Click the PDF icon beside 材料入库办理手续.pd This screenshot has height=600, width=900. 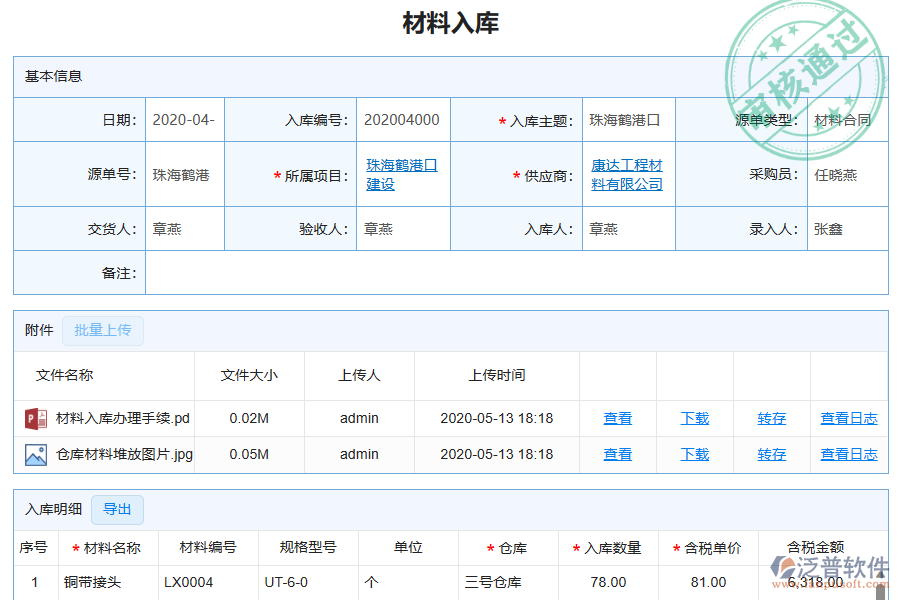tap(34, 418)
